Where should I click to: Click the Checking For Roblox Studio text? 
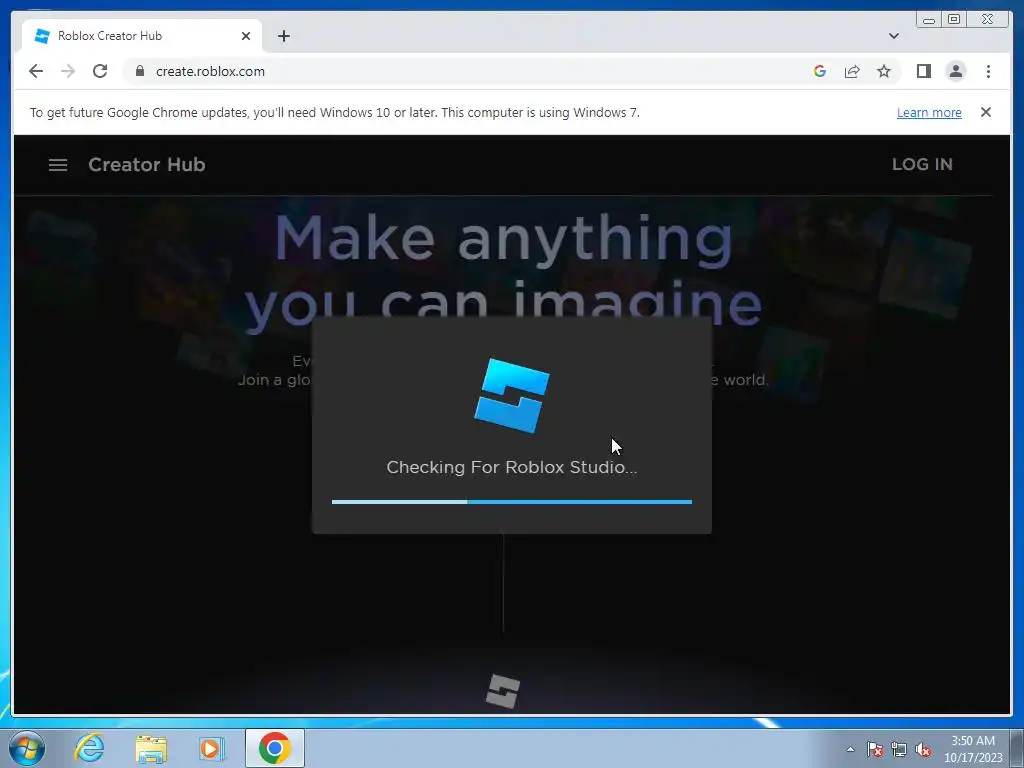pyautogui.click(x=511, y=468)
